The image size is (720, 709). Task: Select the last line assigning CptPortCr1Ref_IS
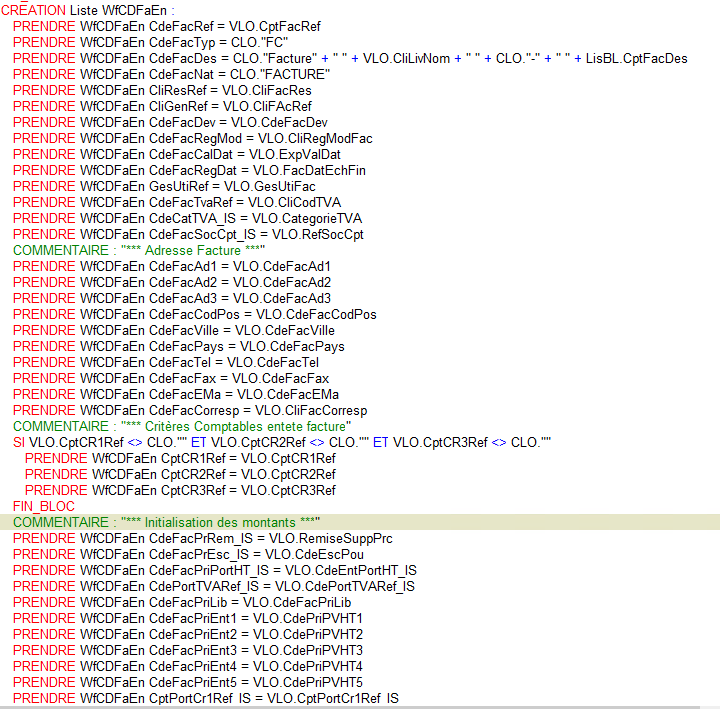click(x=206, y=698)
